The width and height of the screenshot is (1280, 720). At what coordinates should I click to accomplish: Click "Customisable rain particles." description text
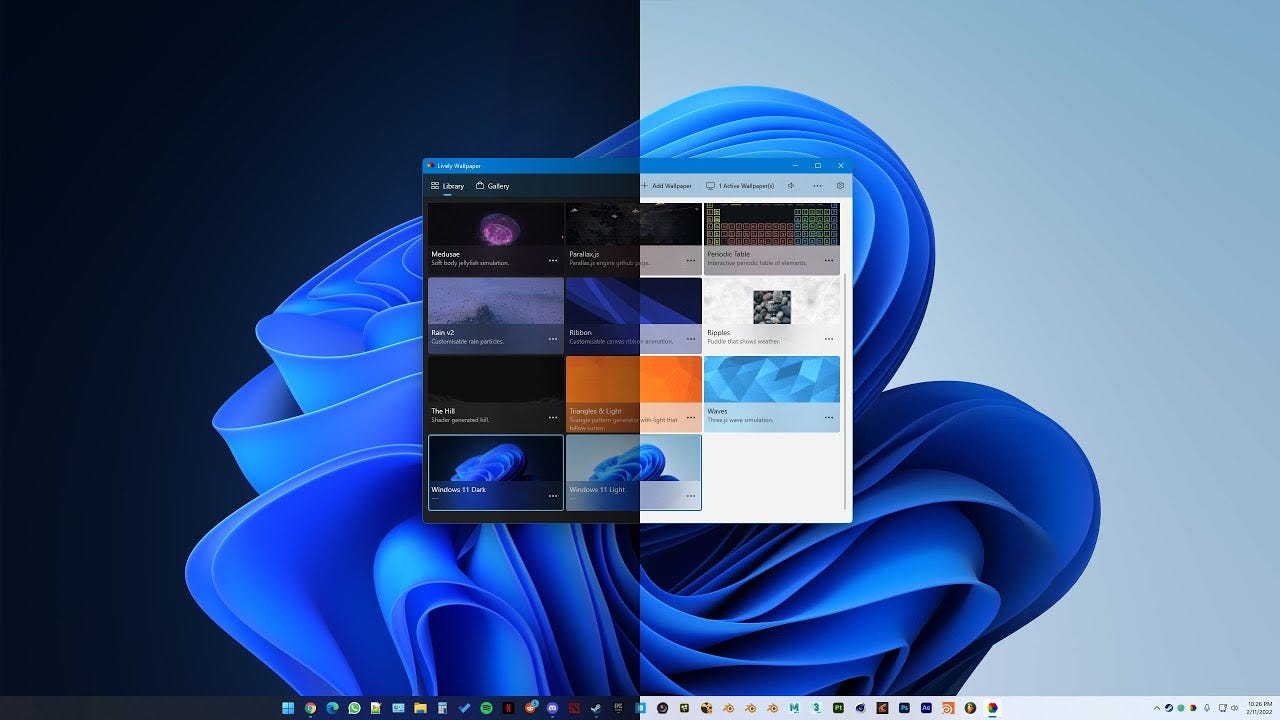[x=468, y=342]
